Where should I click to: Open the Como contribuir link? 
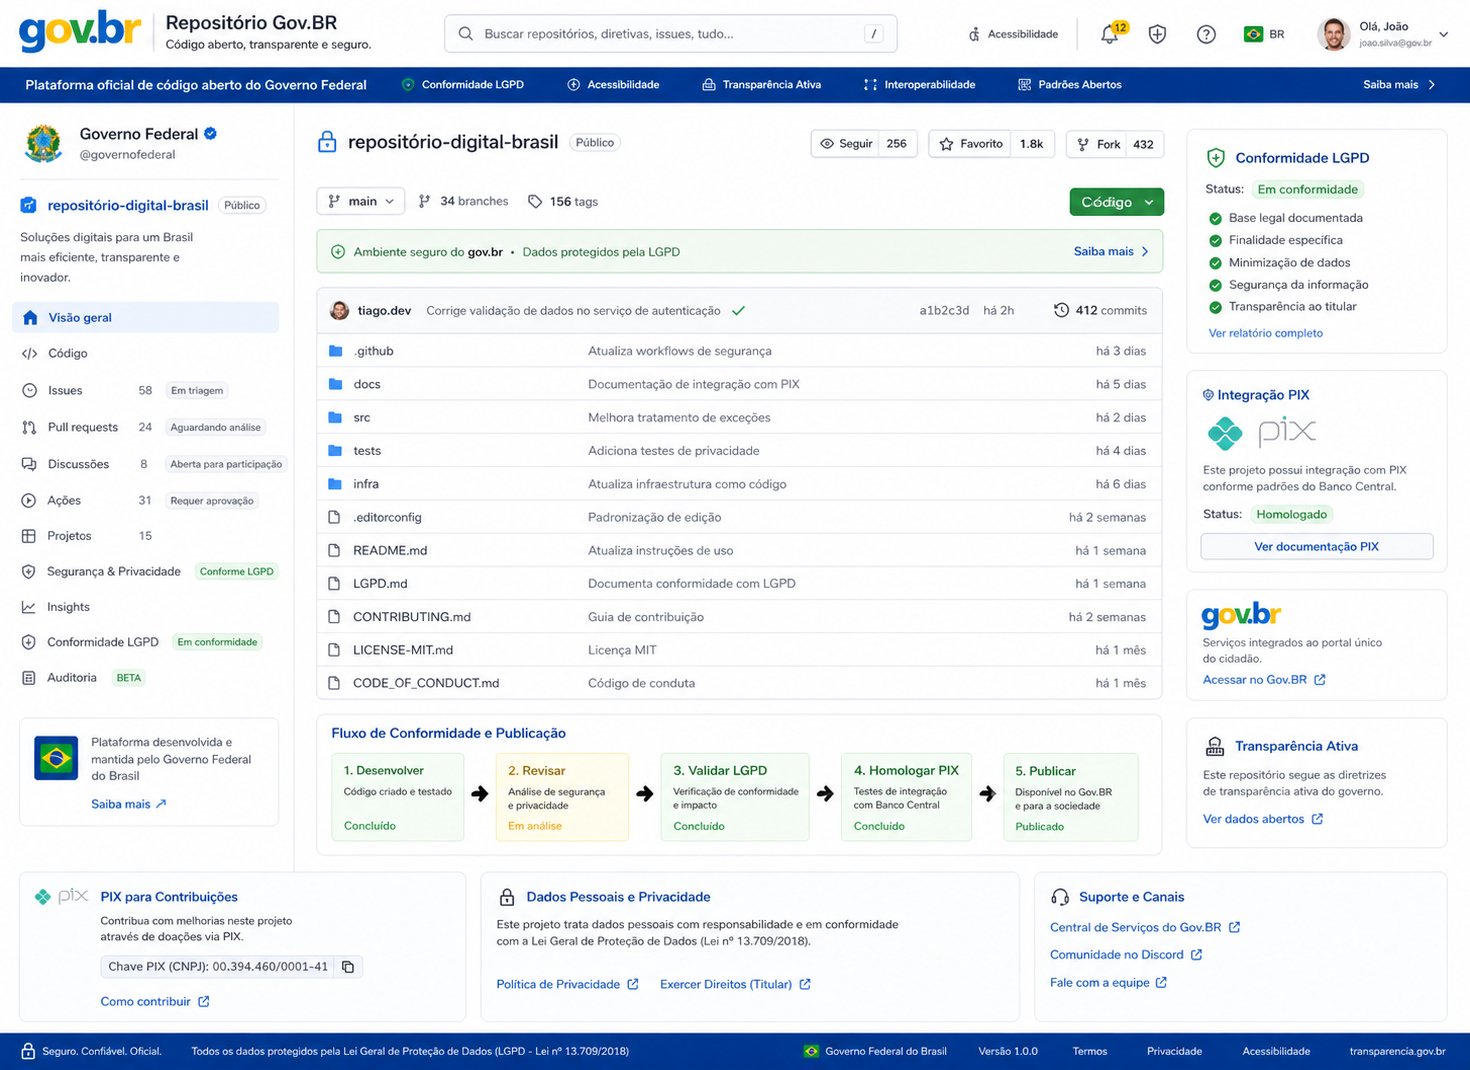(155, 1001)
